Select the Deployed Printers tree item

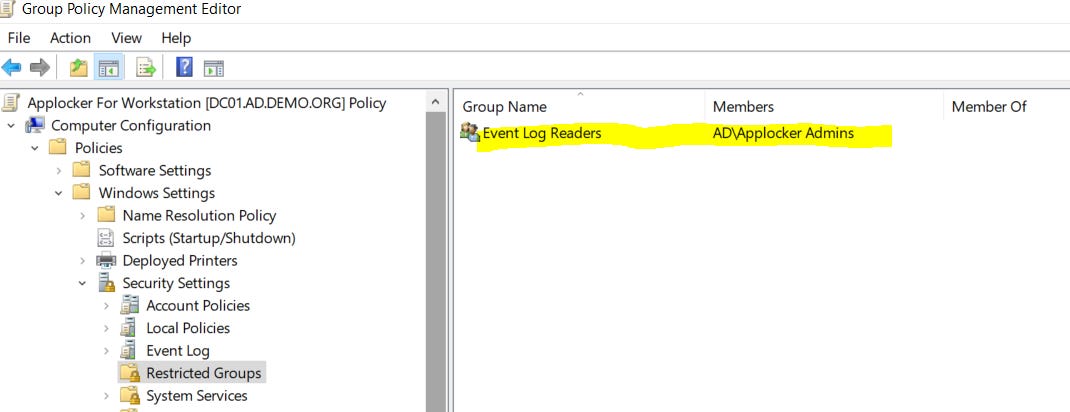pyautogui.click(x=179, y=261)
